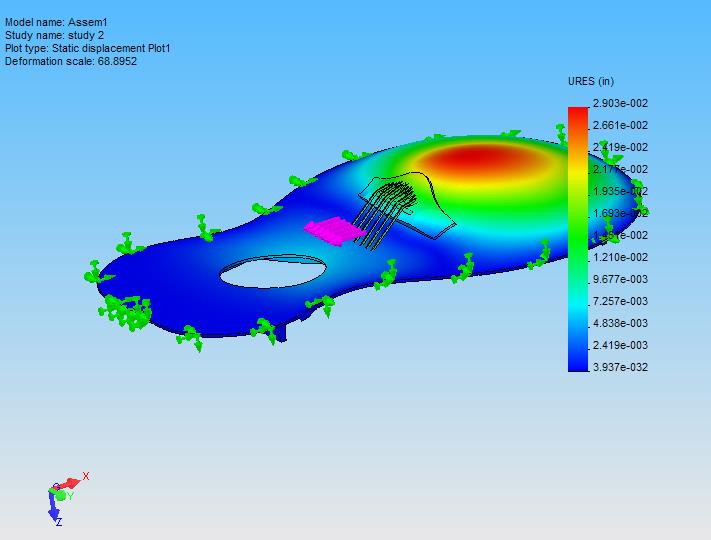Click 'Plot type: Static displacement Plot1' text

point(88,49)
